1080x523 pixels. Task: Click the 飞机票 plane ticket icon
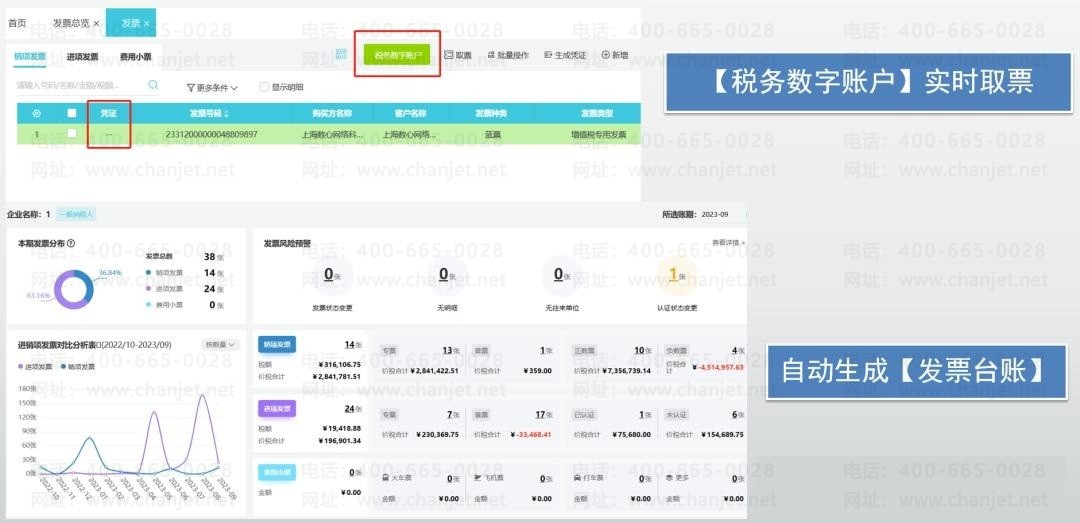point(479,478)
